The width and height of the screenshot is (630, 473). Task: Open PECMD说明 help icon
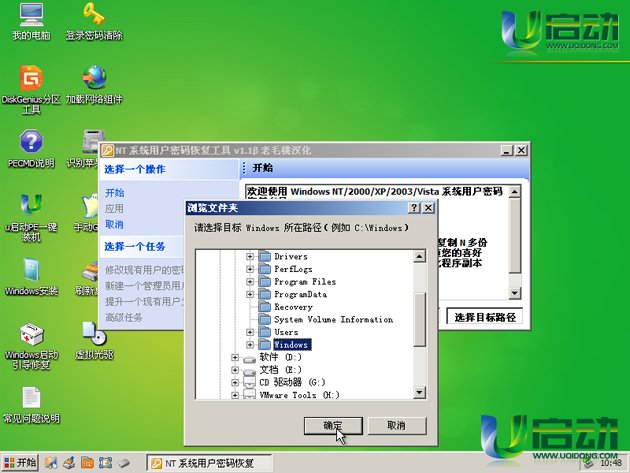coord(31,149)
